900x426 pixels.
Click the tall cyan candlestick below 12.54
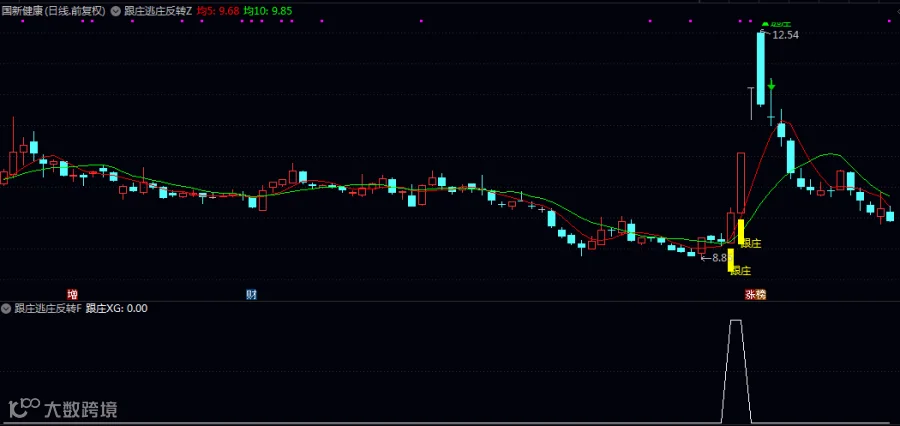[761, 69]
